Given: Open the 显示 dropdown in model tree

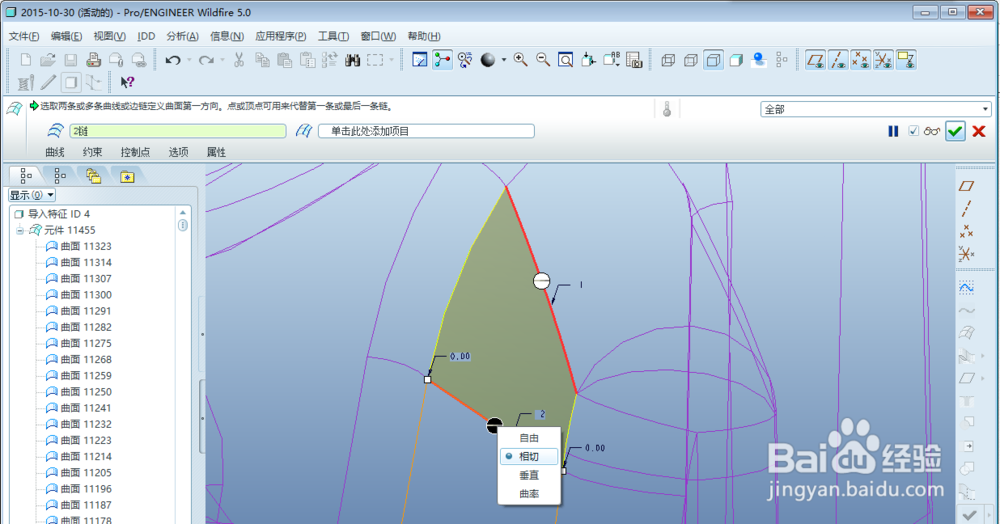Looking at the screenshot, I should [31, 195].
